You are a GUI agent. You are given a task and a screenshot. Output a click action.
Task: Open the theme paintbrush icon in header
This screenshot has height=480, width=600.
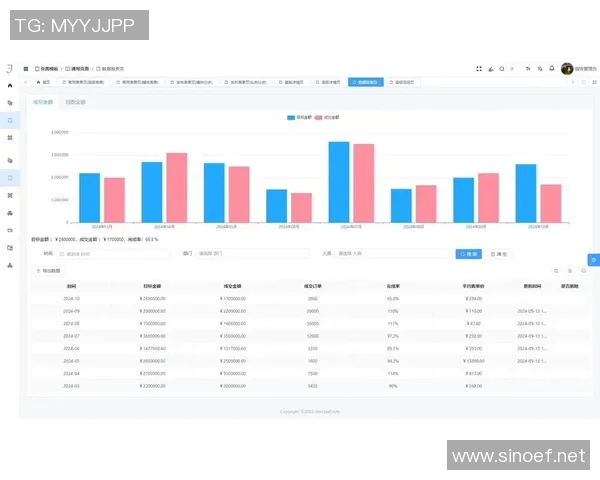pos(491,69)
